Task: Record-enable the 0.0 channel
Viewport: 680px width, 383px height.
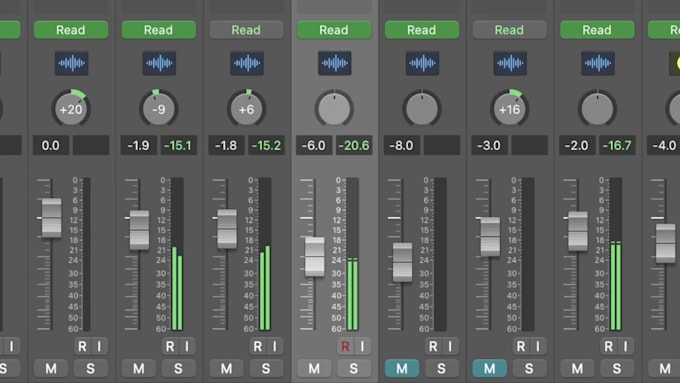Action: click(82, 346)
